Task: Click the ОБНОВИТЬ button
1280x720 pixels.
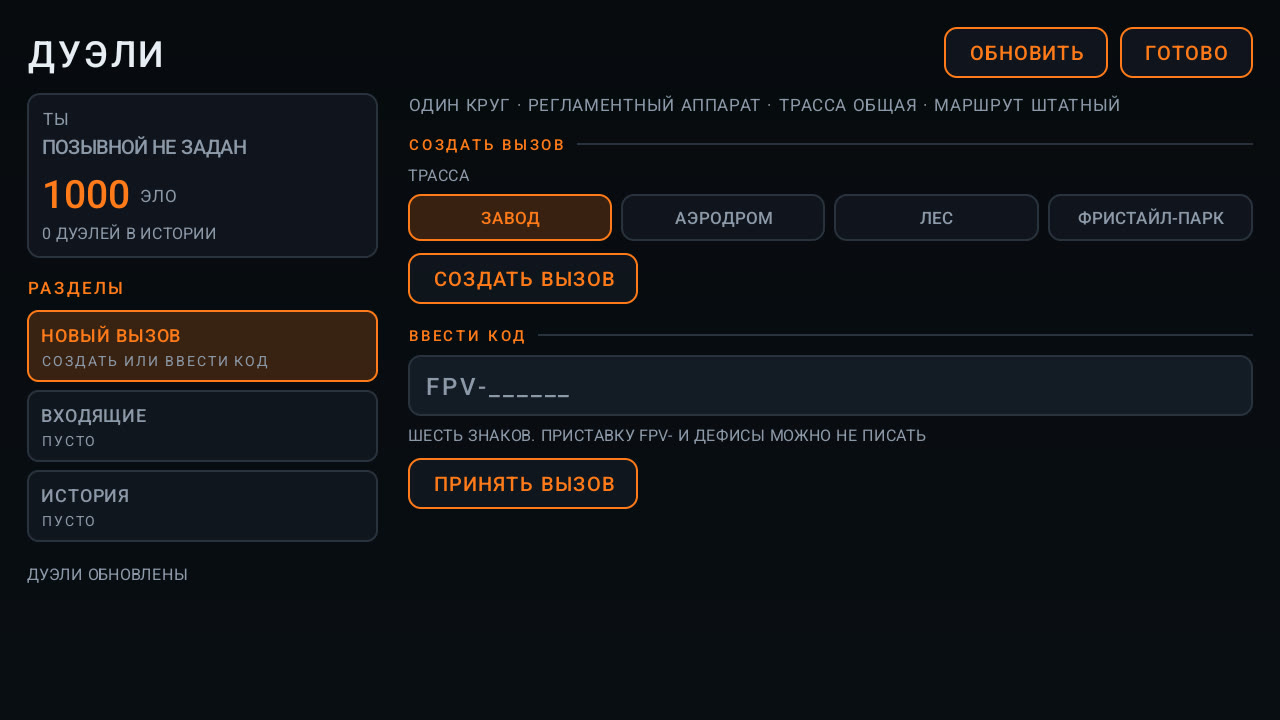Action: pos(1026,53)
